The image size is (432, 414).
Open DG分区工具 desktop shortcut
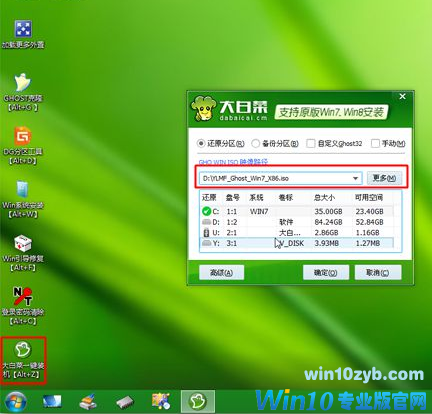(23, 146)
